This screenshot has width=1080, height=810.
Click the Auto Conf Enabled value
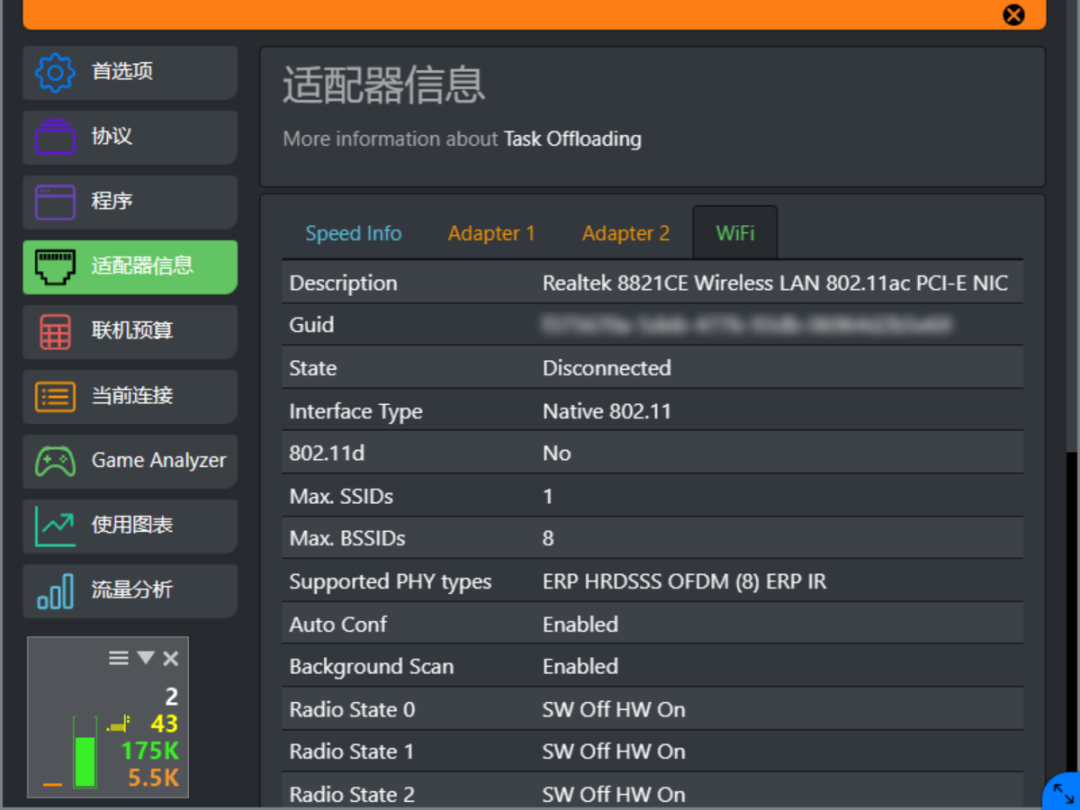click(x=581, y=625)
